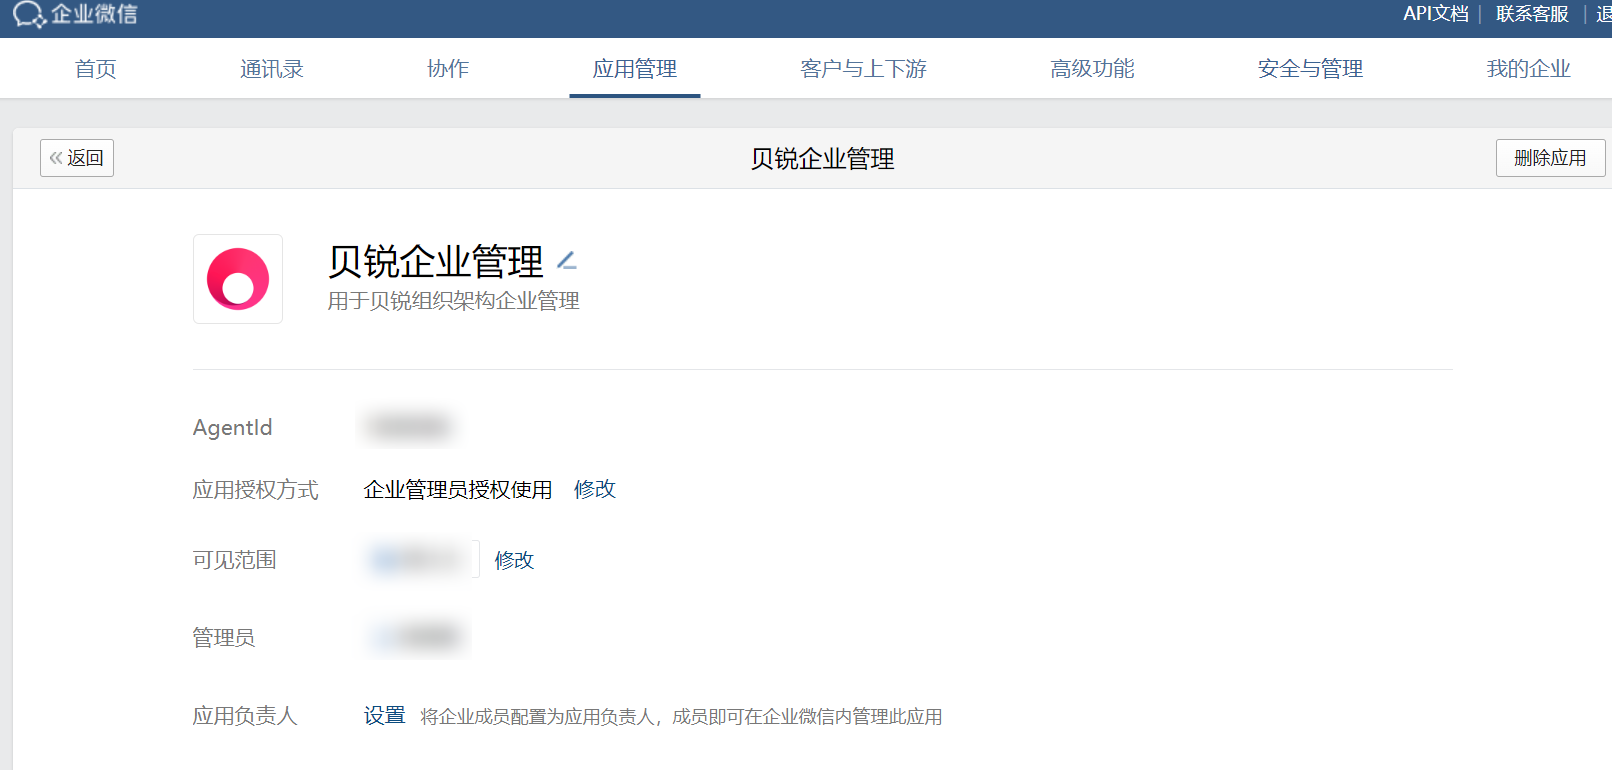Click the 应用授权方式 label
Viewport: 1612px width, 770px height.
click(x=256, y=490)
